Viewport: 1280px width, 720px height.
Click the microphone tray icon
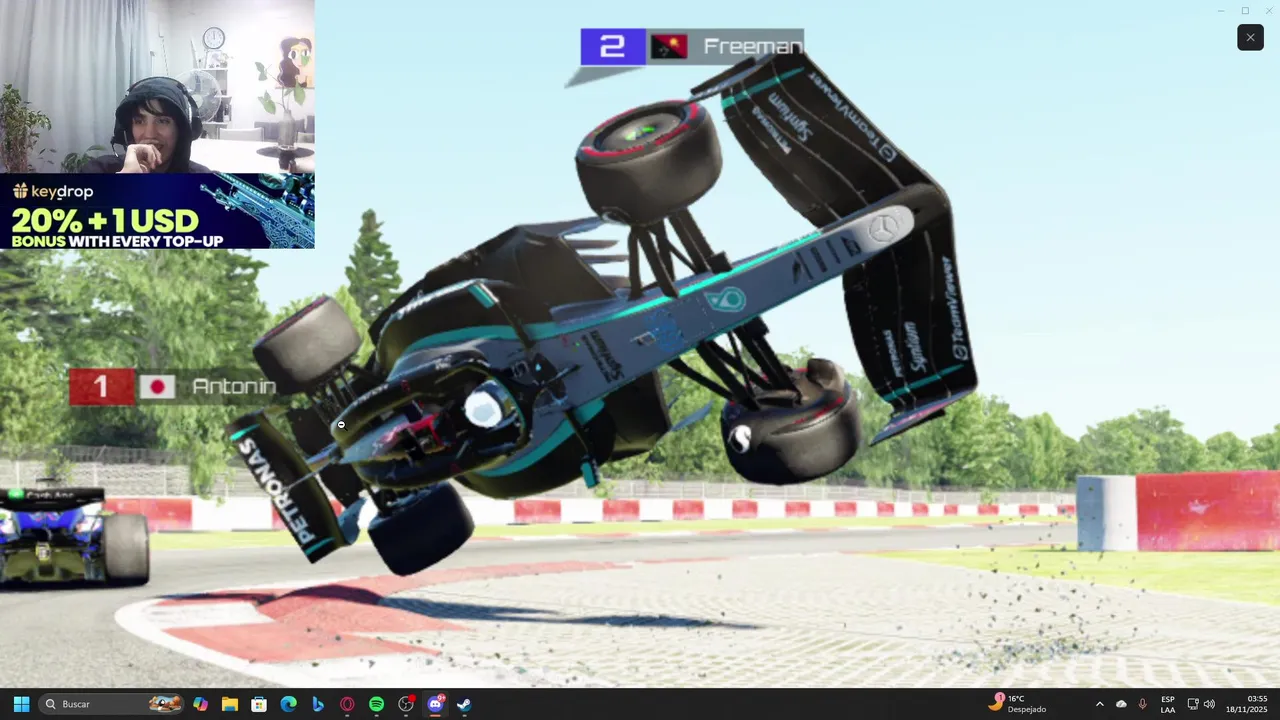[x=1142, y=704]
